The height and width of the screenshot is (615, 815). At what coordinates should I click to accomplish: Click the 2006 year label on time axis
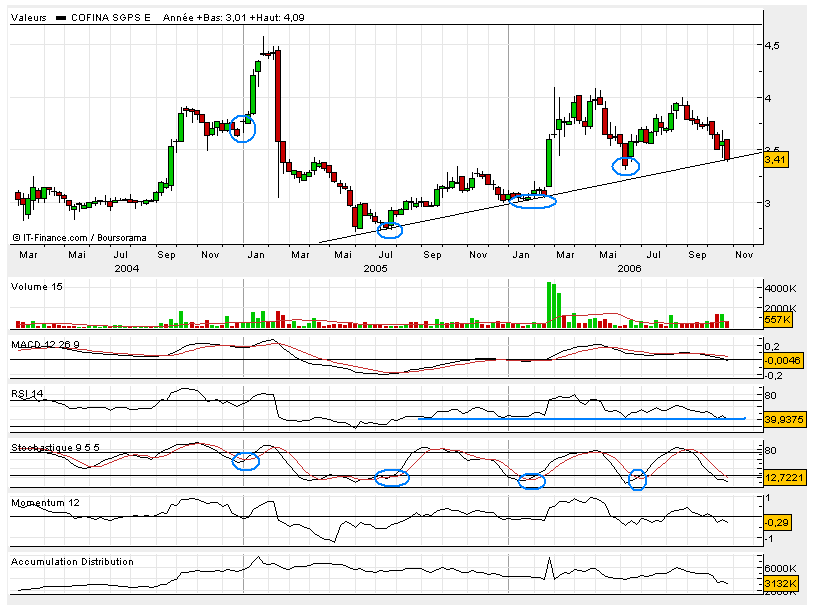(x=629, y=268)
